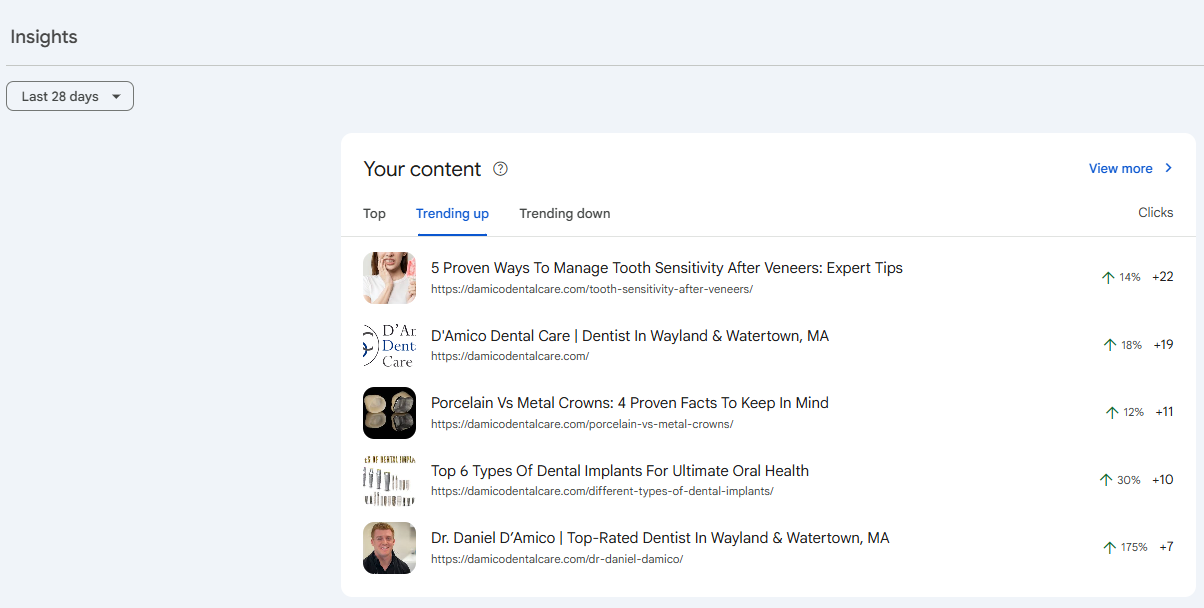The image size is (1204, 608).
Task: Switch to the Trending down tab
Action: (x=565, y=213)
